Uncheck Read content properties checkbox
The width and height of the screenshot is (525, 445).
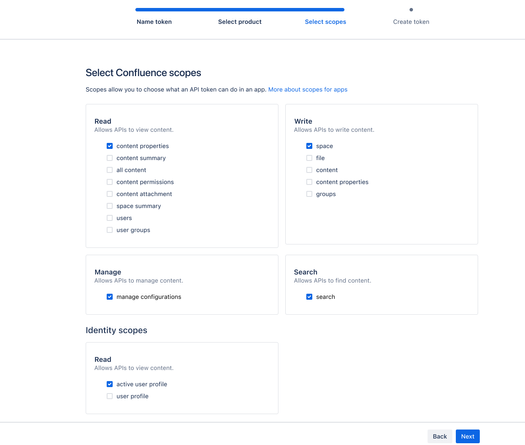(109, 146)
